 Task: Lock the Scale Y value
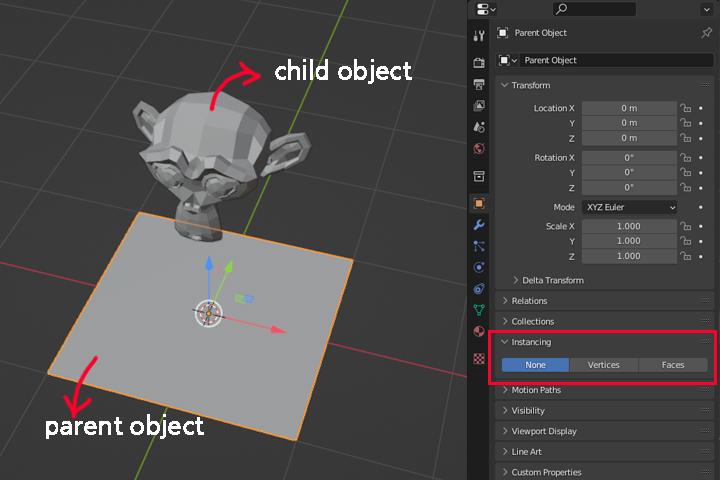(x=686, y=241)
